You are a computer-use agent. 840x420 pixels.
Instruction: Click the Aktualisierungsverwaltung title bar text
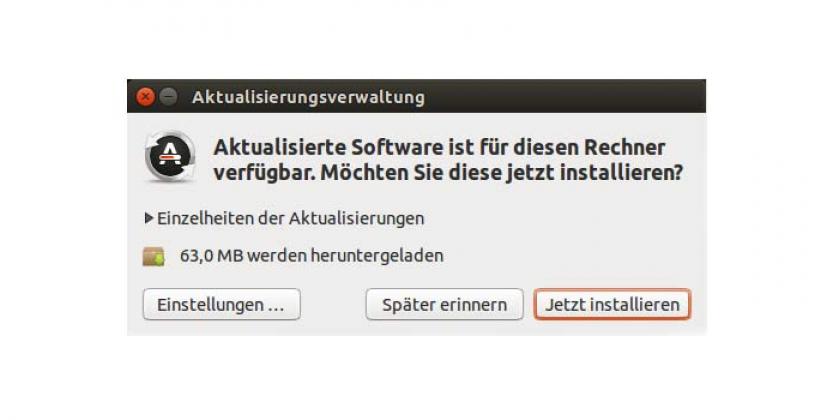click(308, 98)
